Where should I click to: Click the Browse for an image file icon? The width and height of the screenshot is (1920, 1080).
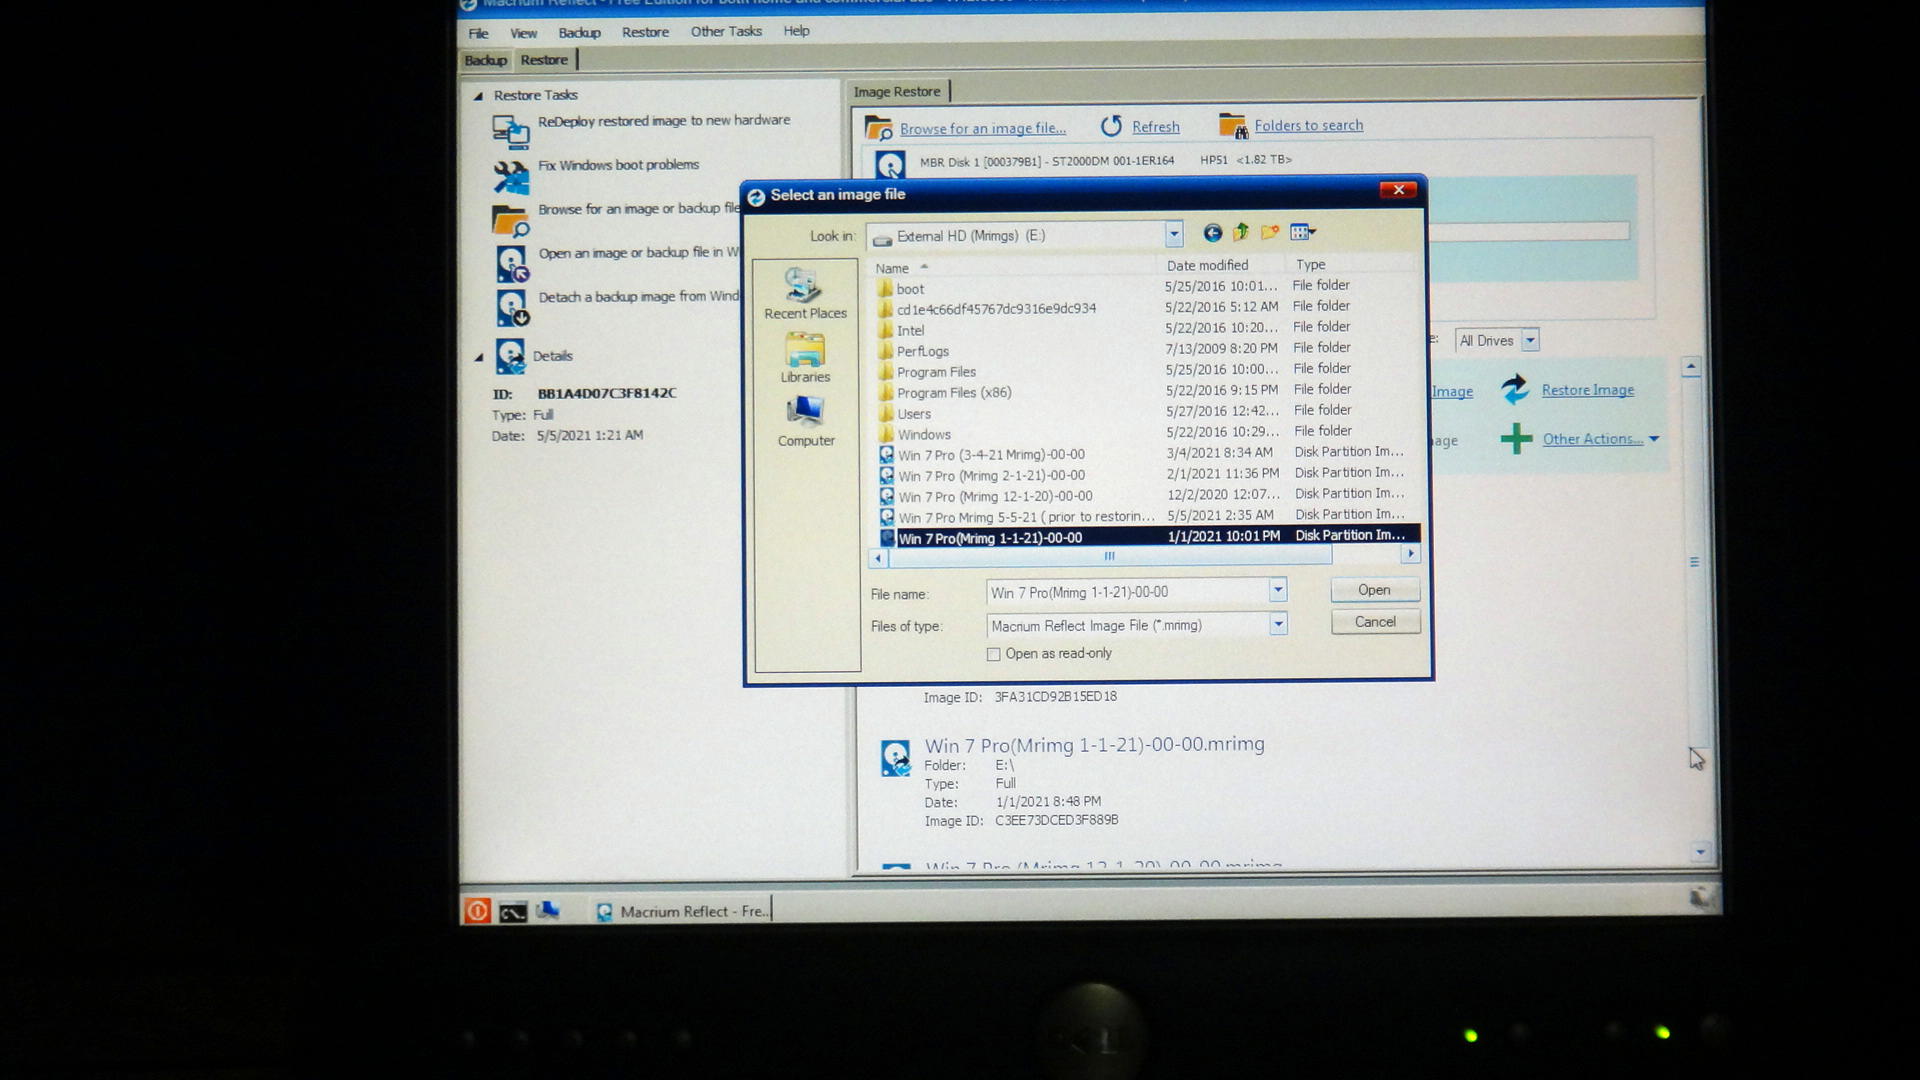click(878, 128)
